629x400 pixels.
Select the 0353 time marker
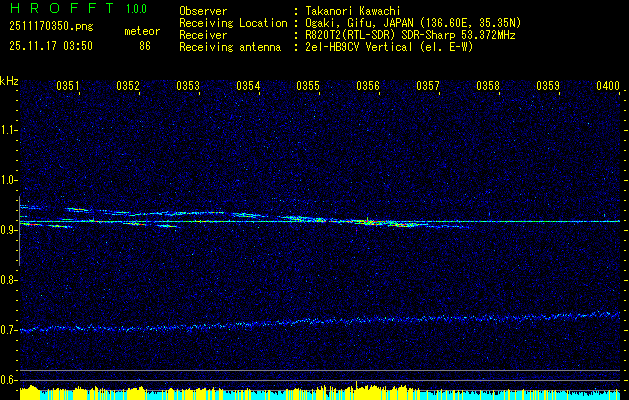point(188,86)
